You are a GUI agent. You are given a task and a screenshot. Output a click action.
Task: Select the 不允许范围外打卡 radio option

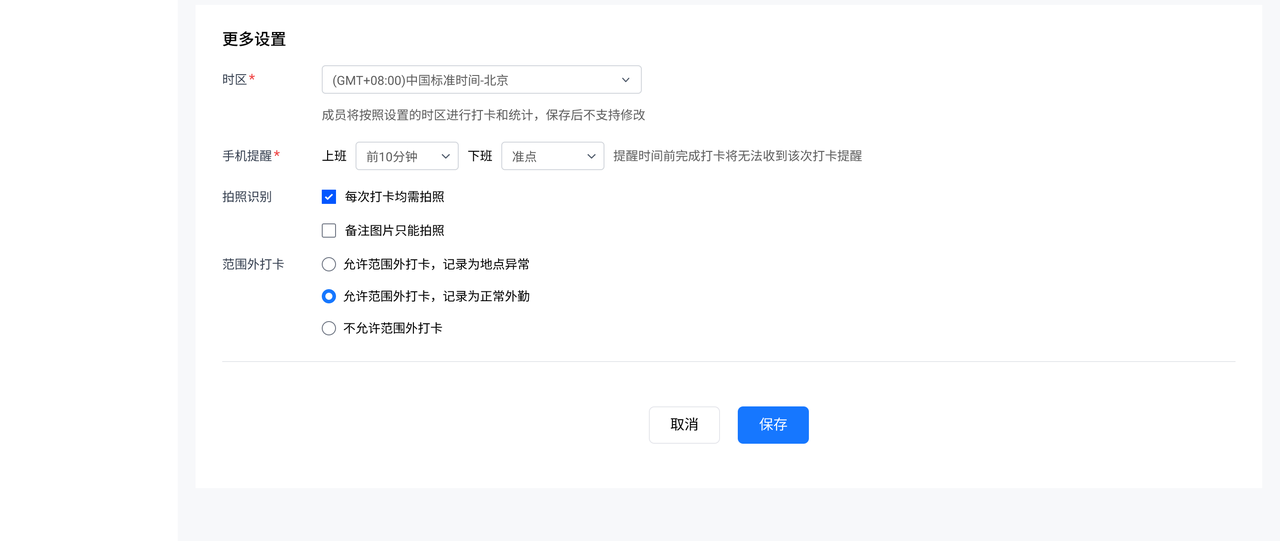329,328
